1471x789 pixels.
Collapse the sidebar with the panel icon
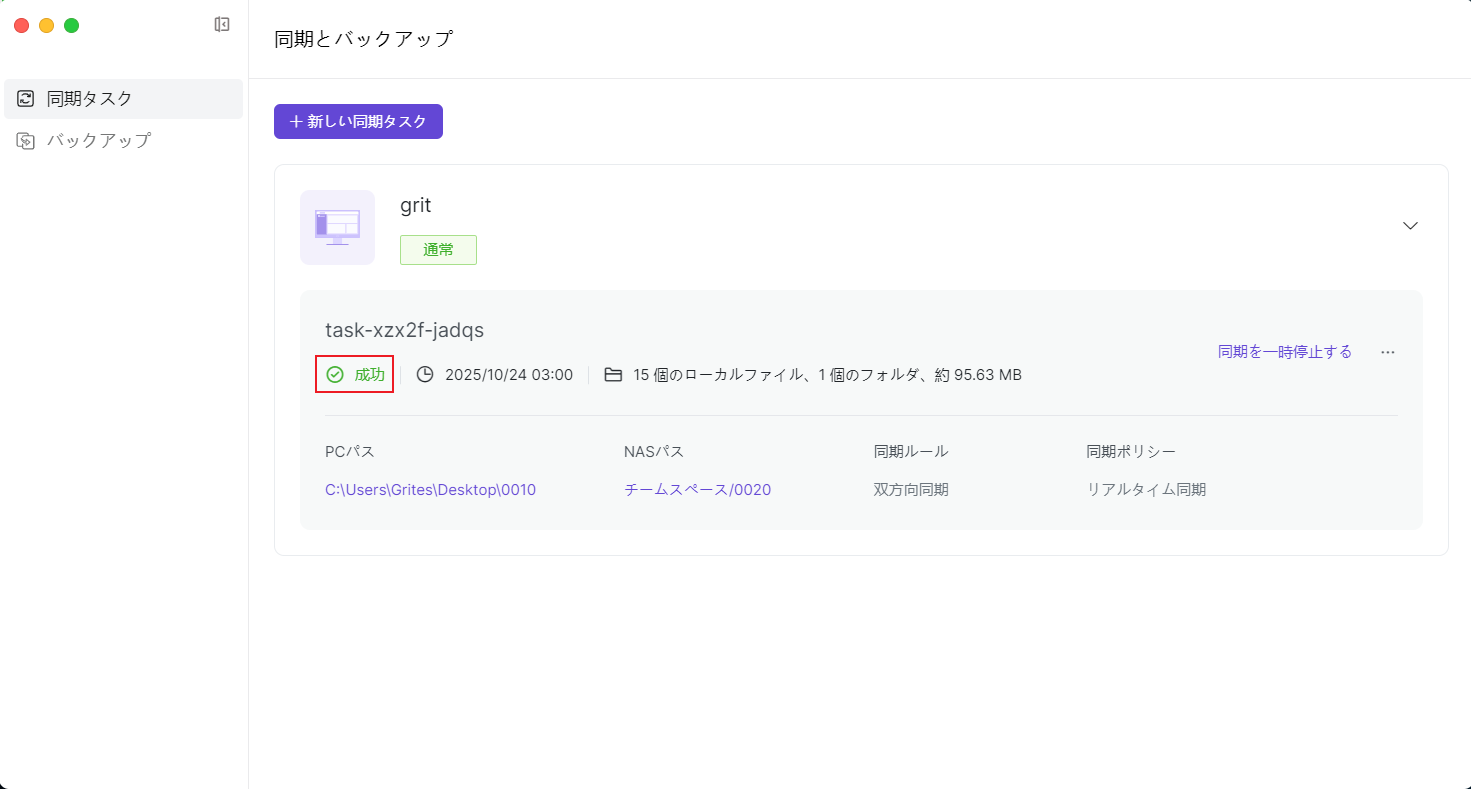point(222,25)
